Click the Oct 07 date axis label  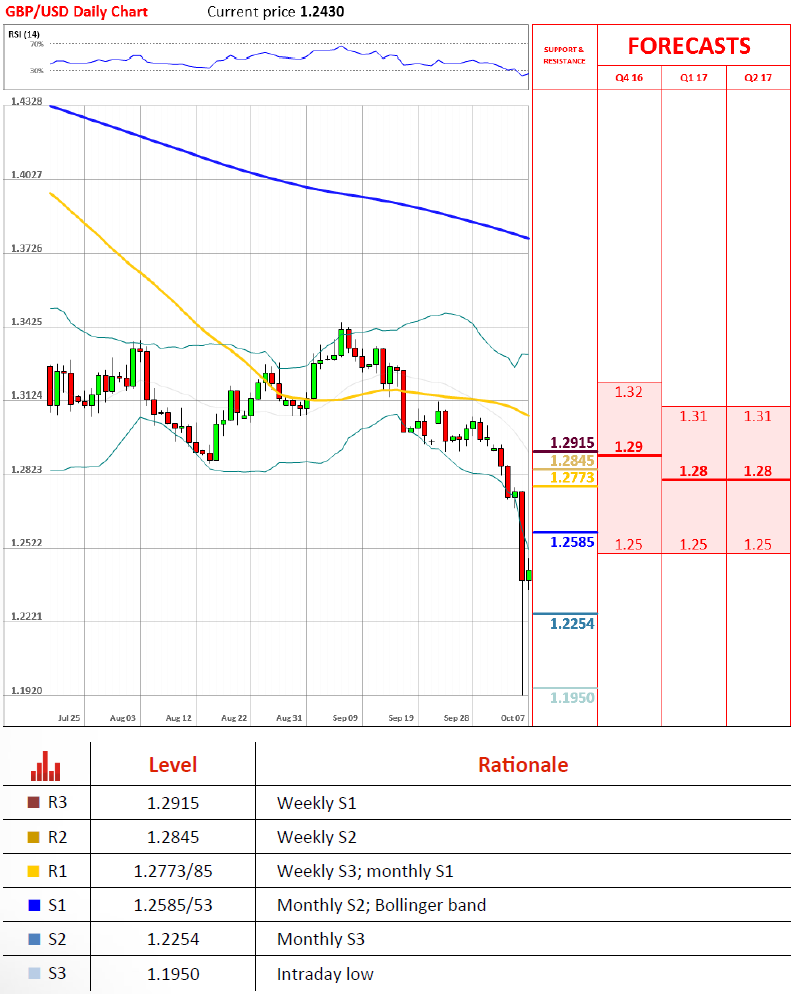(513, 718)
